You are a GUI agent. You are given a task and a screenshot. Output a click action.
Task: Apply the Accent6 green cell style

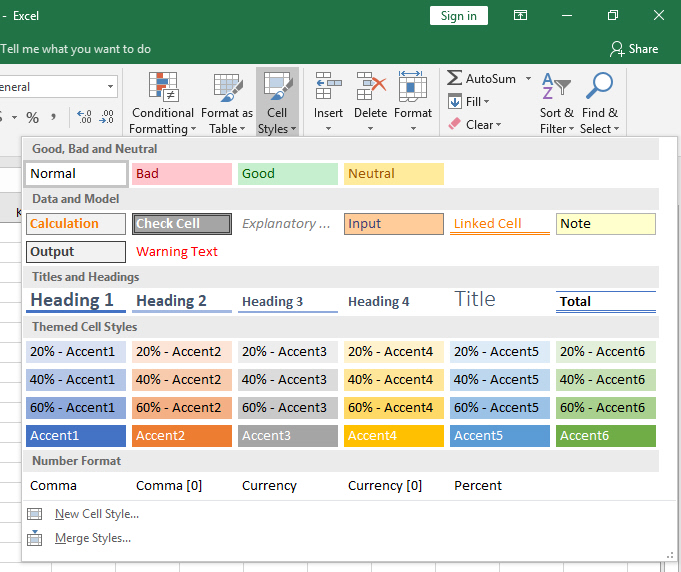coord(605,436)
